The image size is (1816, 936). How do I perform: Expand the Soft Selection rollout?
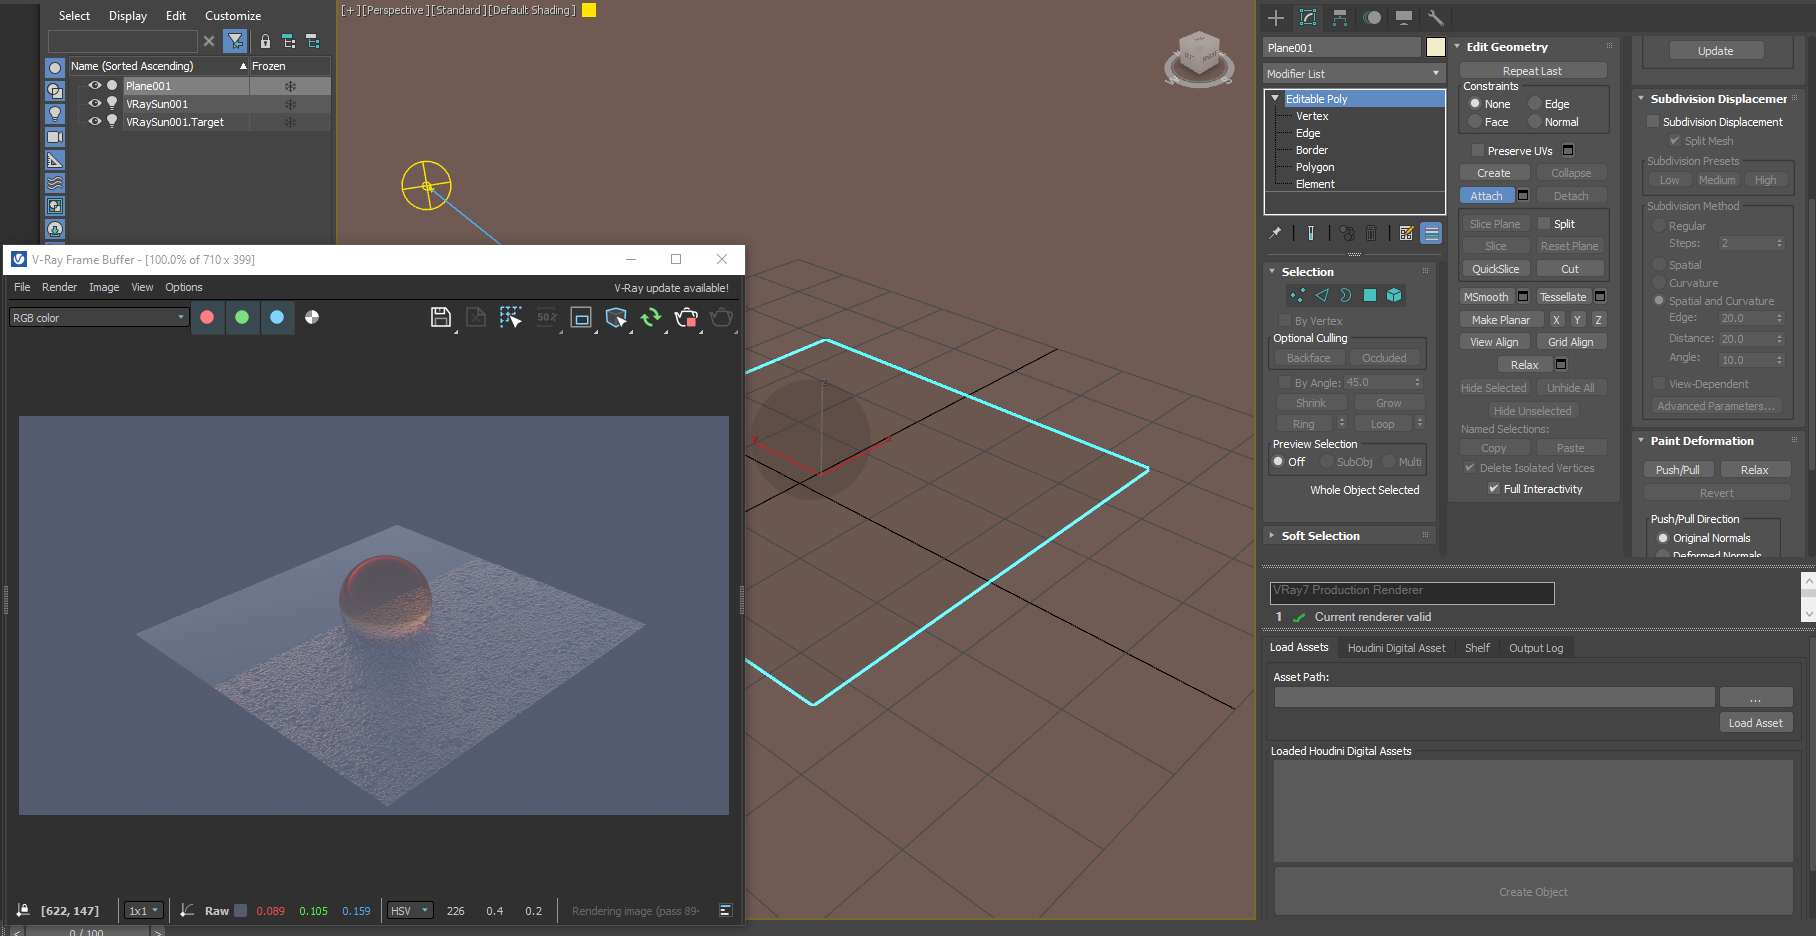pyautogui.click(x=1320, y=536)
